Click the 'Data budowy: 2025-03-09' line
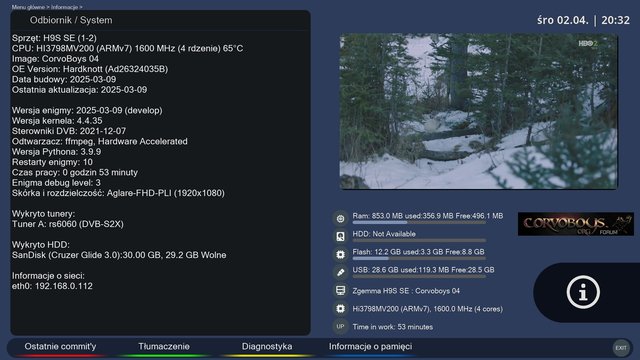This screenshot has width=640, height=360. (x=64, y=79)
